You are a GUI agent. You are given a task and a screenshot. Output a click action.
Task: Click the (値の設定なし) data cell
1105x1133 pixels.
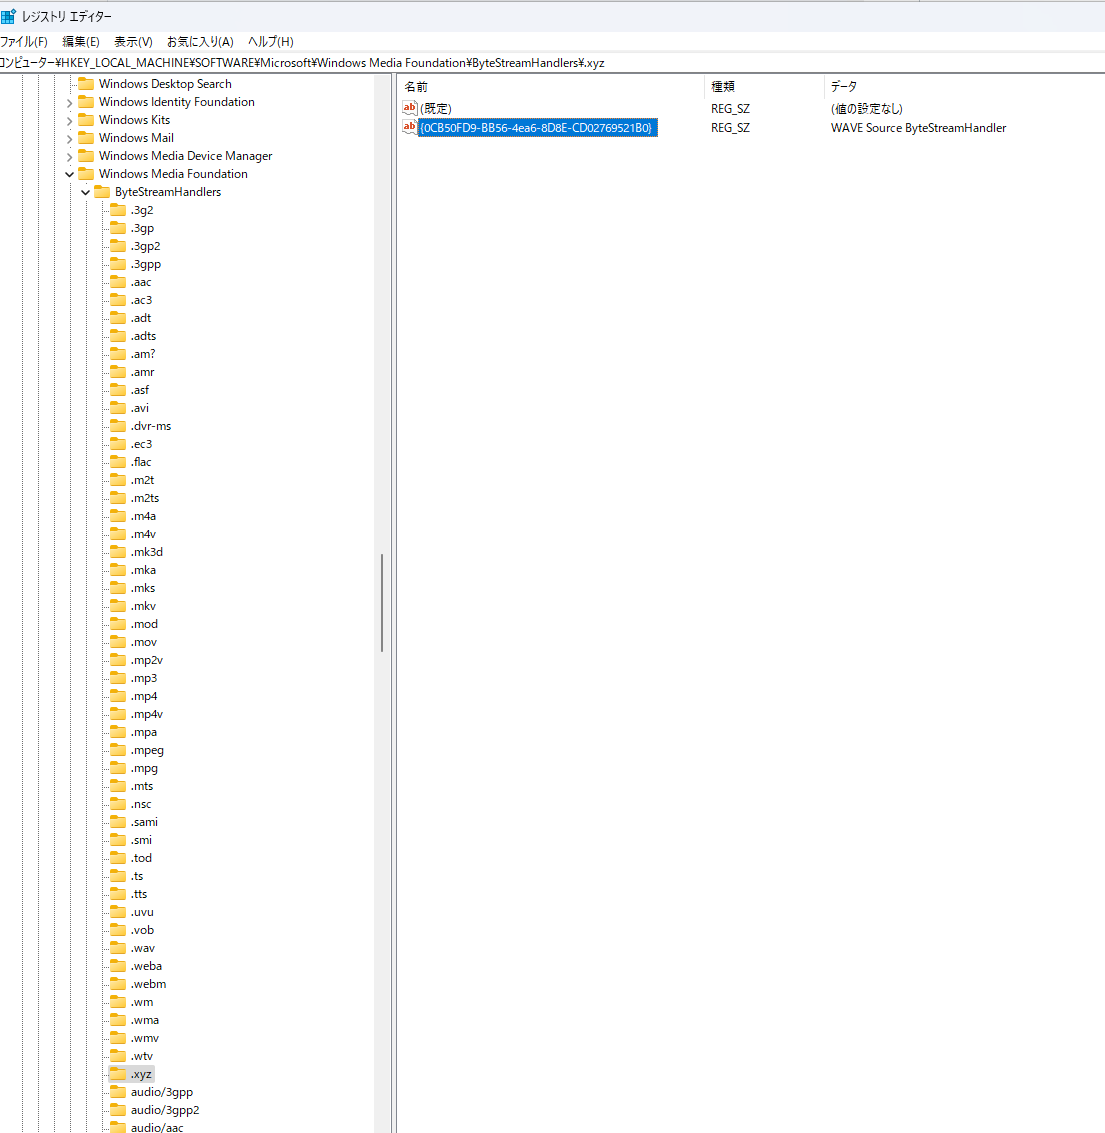click(867, 109)
